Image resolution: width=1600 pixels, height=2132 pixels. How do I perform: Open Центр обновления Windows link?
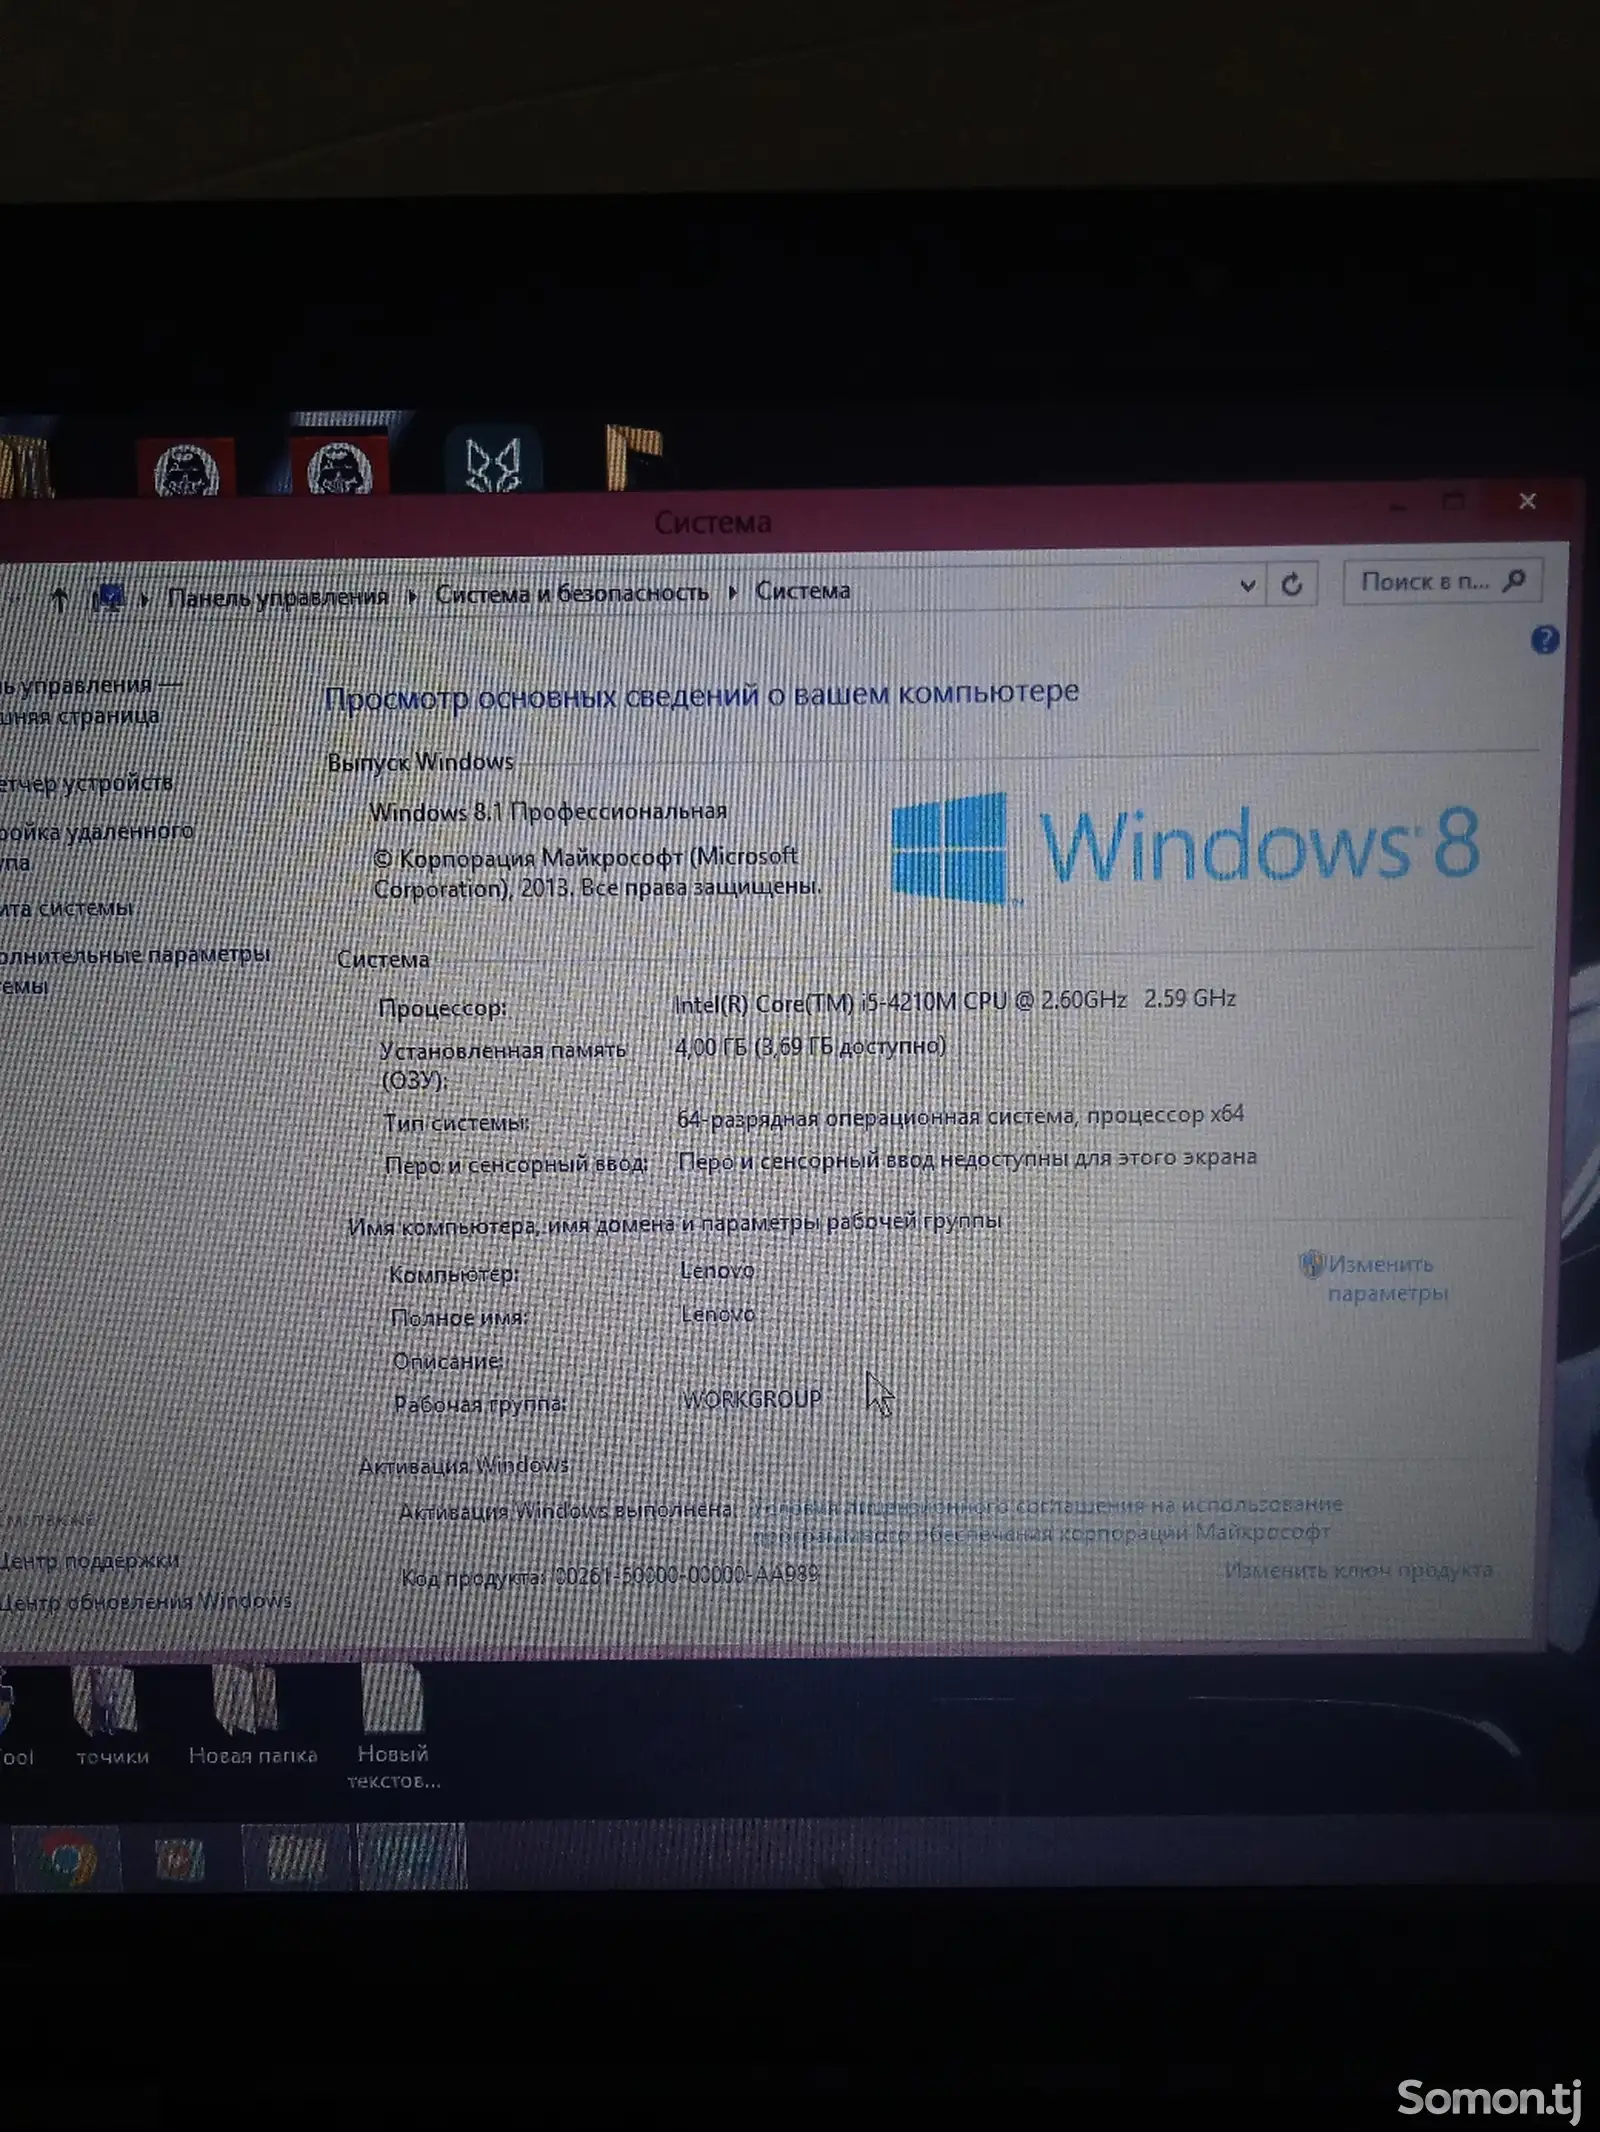click(145, 1602)
